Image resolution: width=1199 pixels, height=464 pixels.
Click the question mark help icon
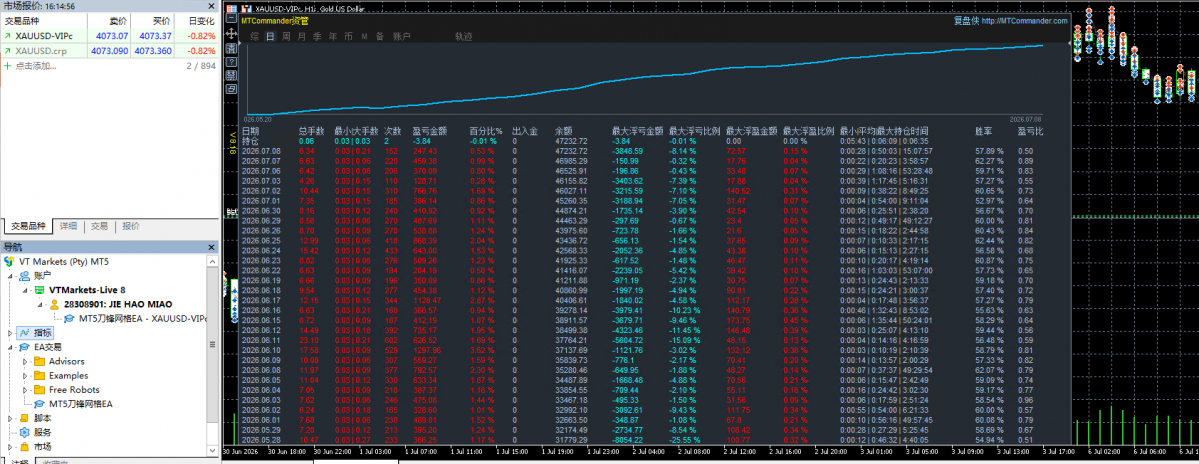(231, 62)
